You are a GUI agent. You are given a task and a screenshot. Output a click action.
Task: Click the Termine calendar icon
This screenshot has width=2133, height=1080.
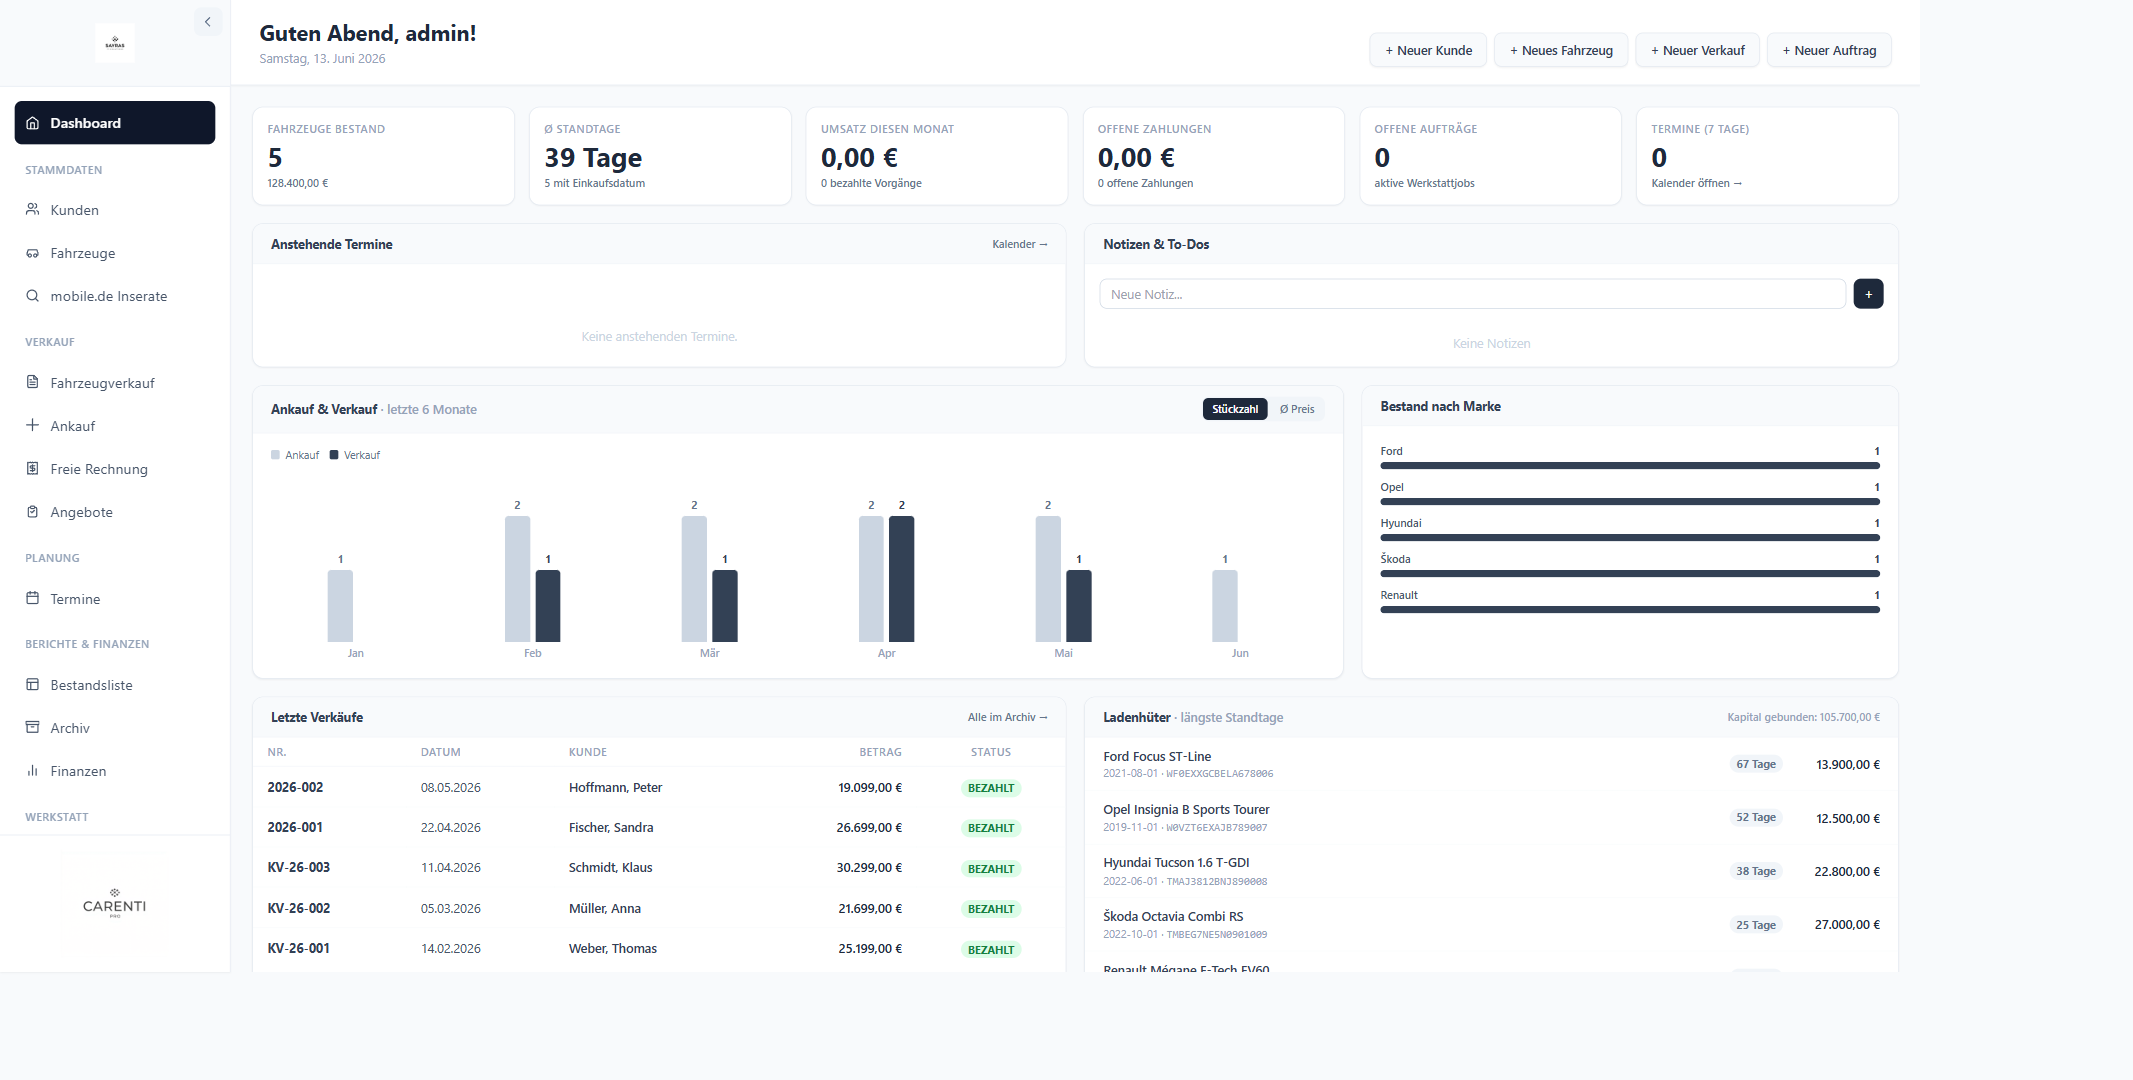point(33,599)
